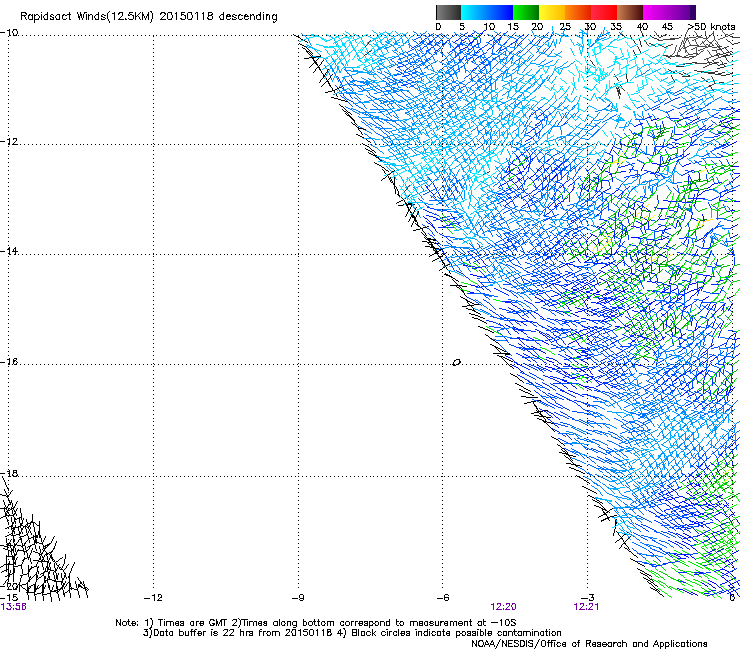Click the orange 25-30 knots legend color
The height and width of the screenshot is (650, 740).
pos(578,12)
